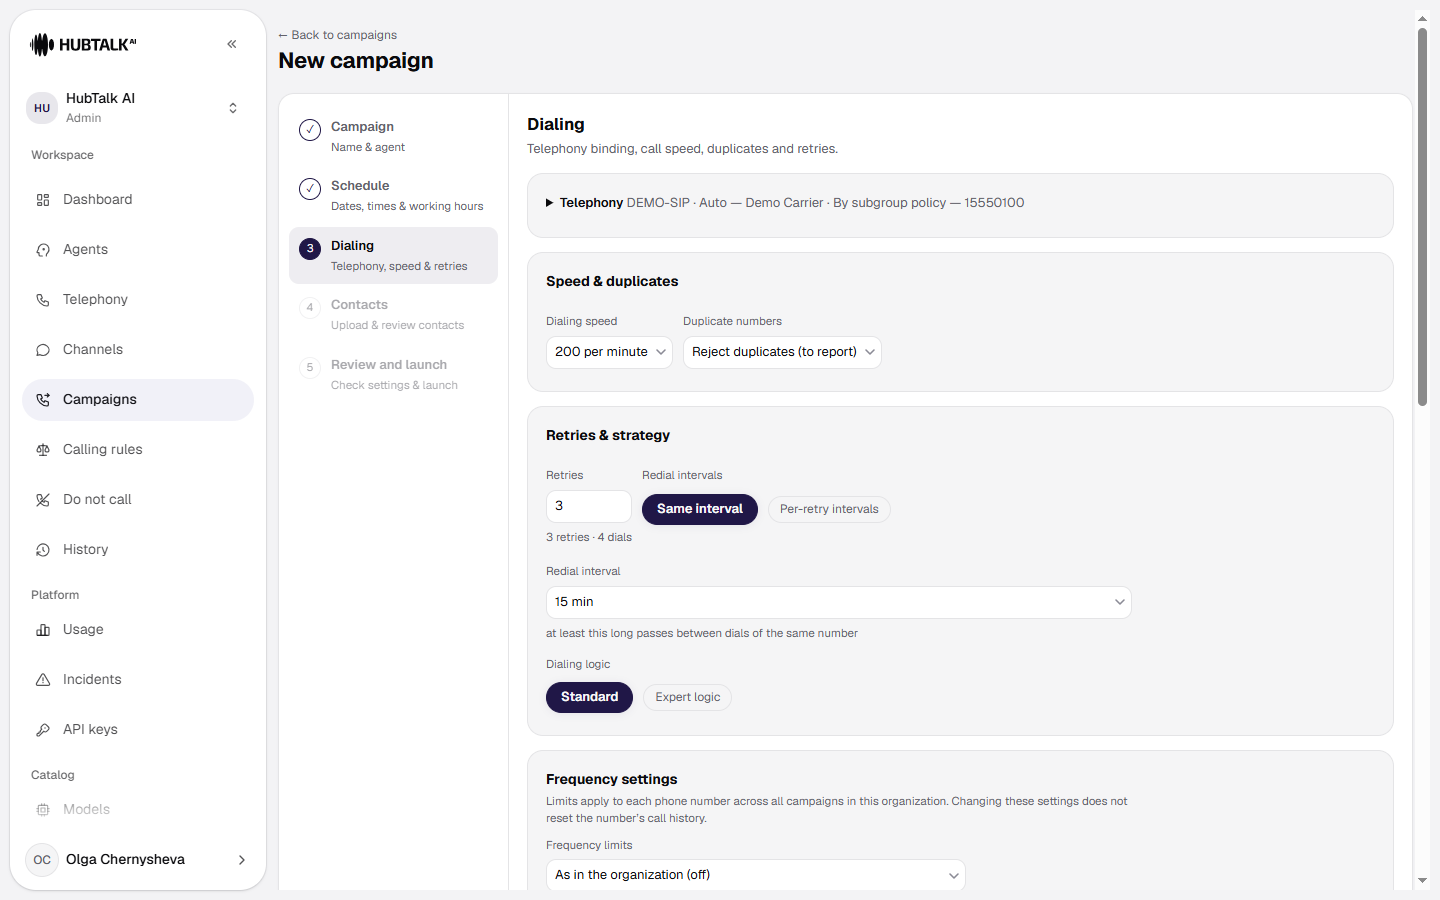Switch to Per-retry intervals
Screen dimensions: 1440x900
[829, 509]
